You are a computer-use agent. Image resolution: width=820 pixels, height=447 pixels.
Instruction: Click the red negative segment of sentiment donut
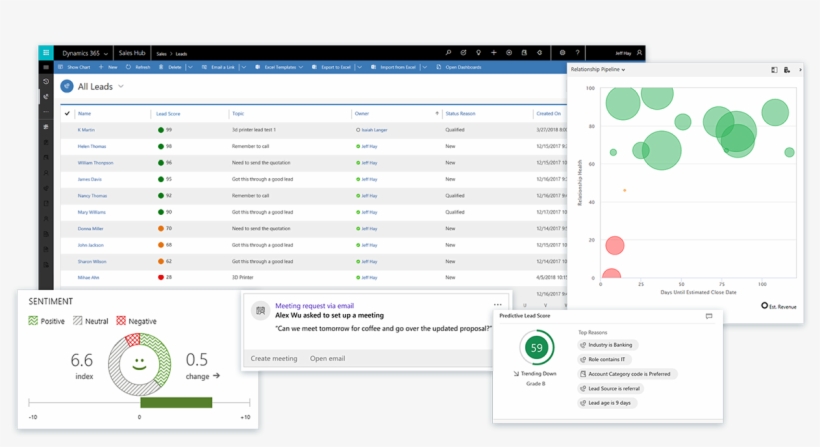(132, 339)
